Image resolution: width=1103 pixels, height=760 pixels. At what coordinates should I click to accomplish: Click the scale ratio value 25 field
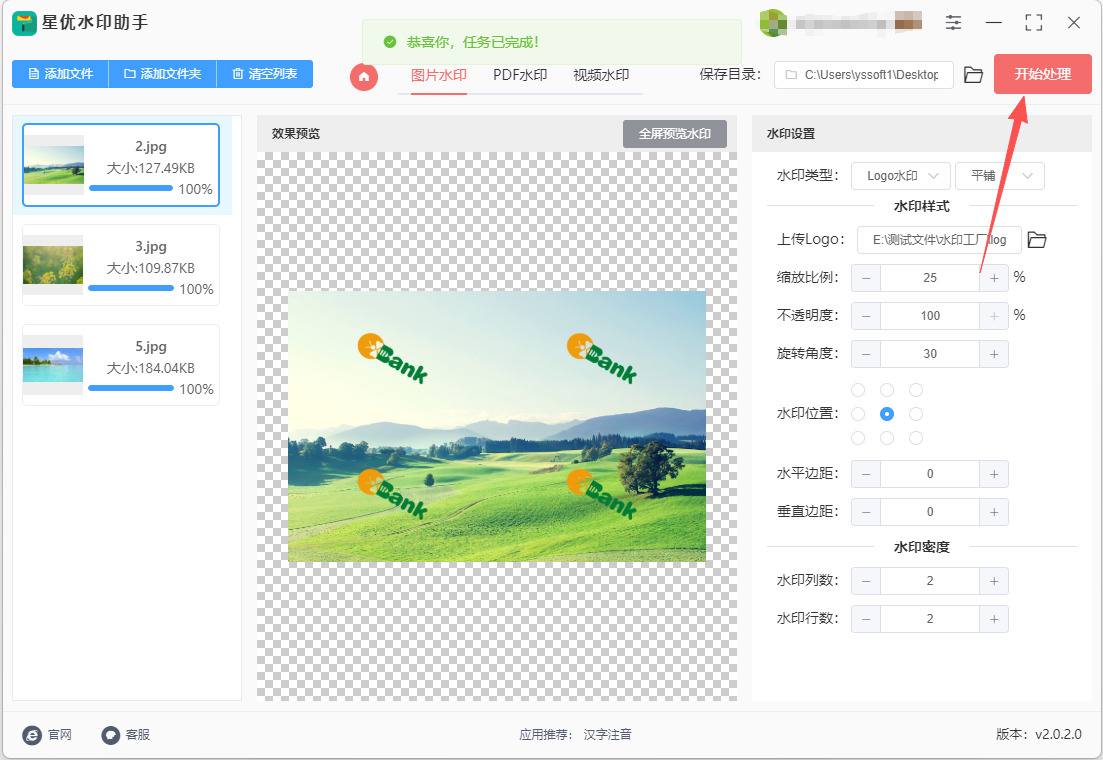click(x=930, y=278)
